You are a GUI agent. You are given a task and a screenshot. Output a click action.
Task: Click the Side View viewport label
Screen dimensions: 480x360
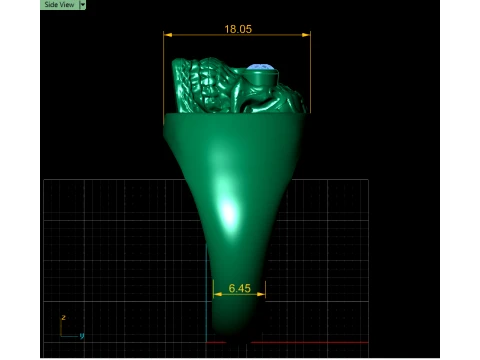(x=59, y=5)
